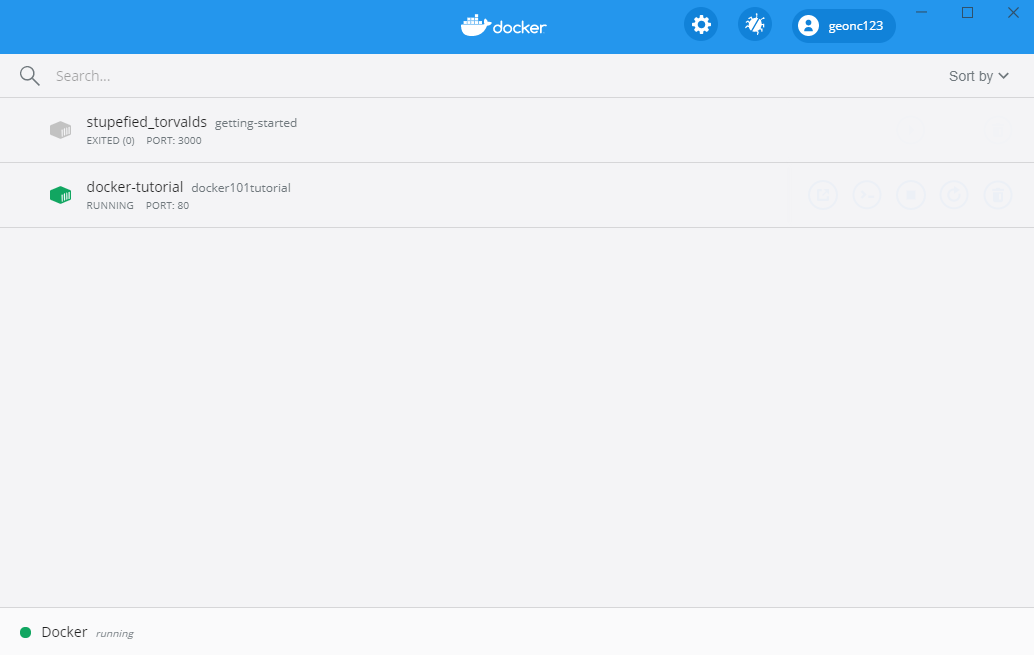Click PORT: 3000 on stupefied_torvalds
The width and height of the screenshot is (1034, 655).
[x=173, y=140]
